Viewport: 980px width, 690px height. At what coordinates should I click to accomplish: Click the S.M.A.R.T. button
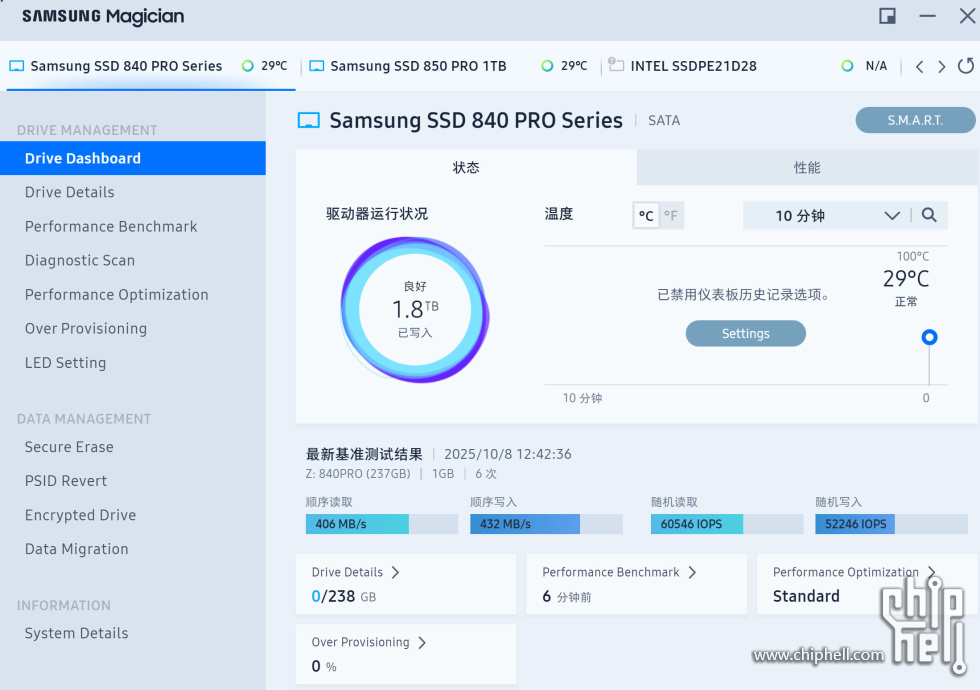tap(915, 120)
